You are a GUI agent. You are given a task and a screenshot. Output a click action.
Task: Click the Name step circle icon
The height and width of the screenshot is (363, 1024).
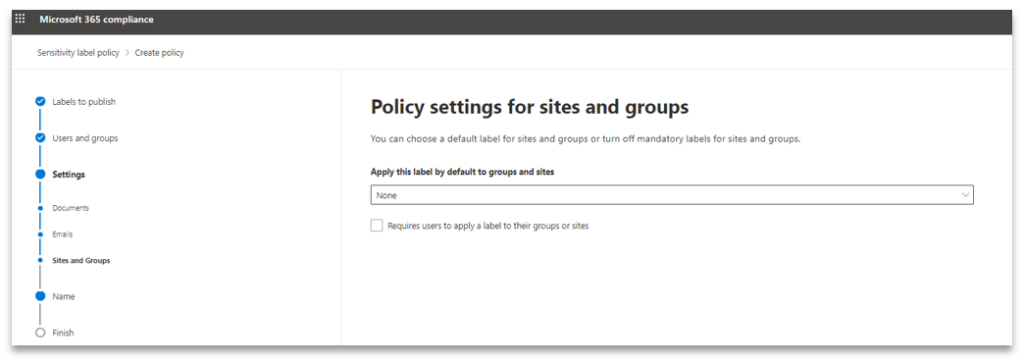(x=40, y=296)
